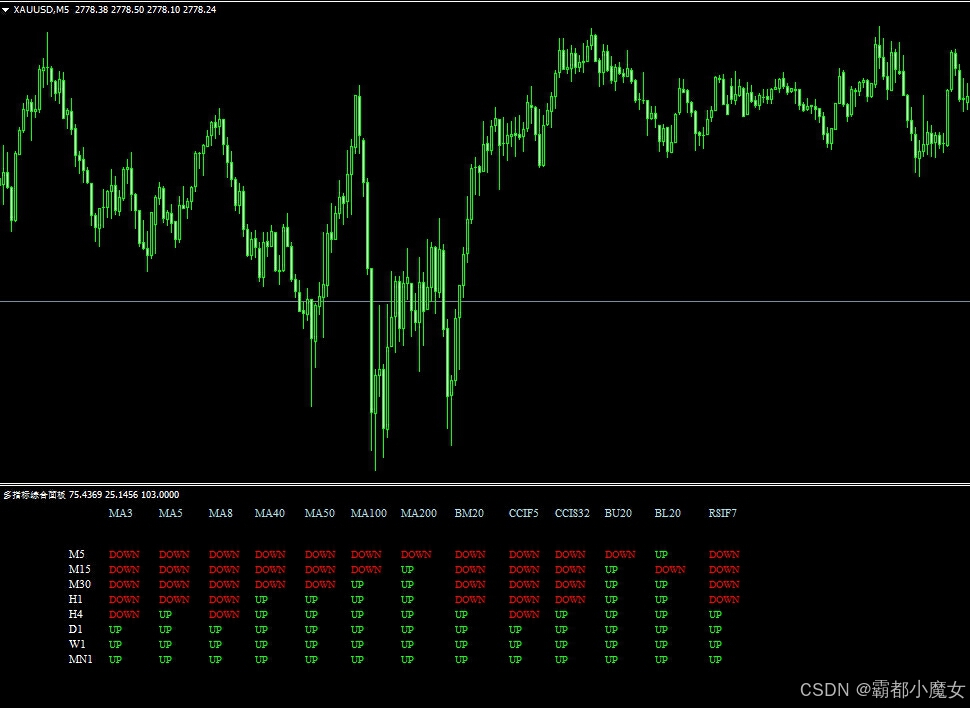Click the RSIF7 column header
This screenshot has height=708, width=970.
(x=723, y=513)
